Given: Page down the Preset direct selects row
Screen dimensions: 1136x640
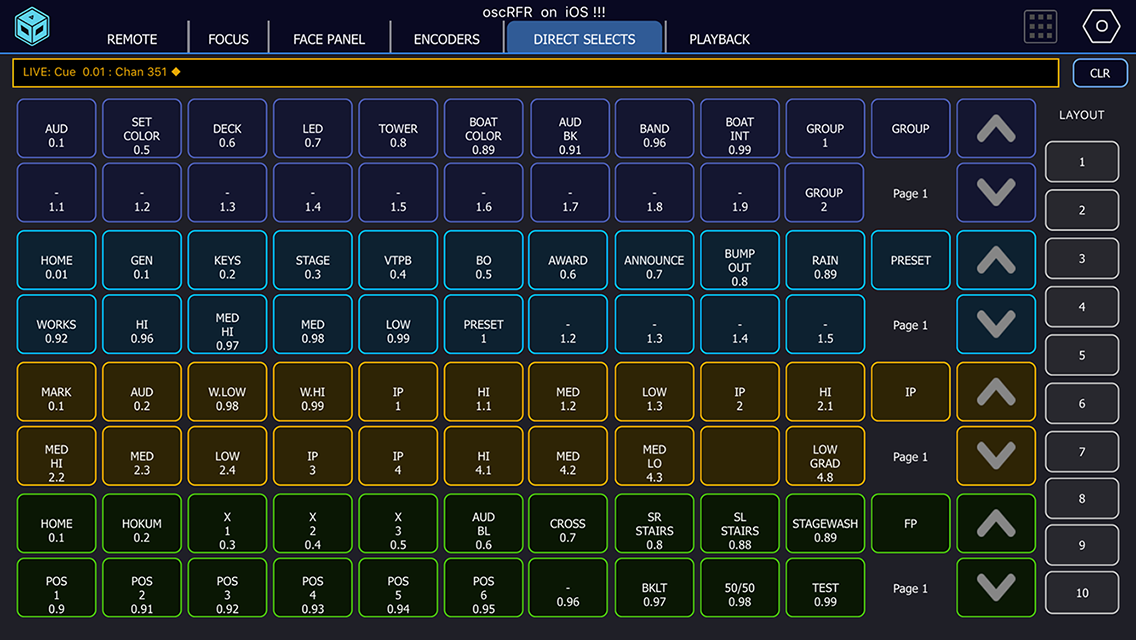Looking at the screenshot, I should (x=996, y=324).
